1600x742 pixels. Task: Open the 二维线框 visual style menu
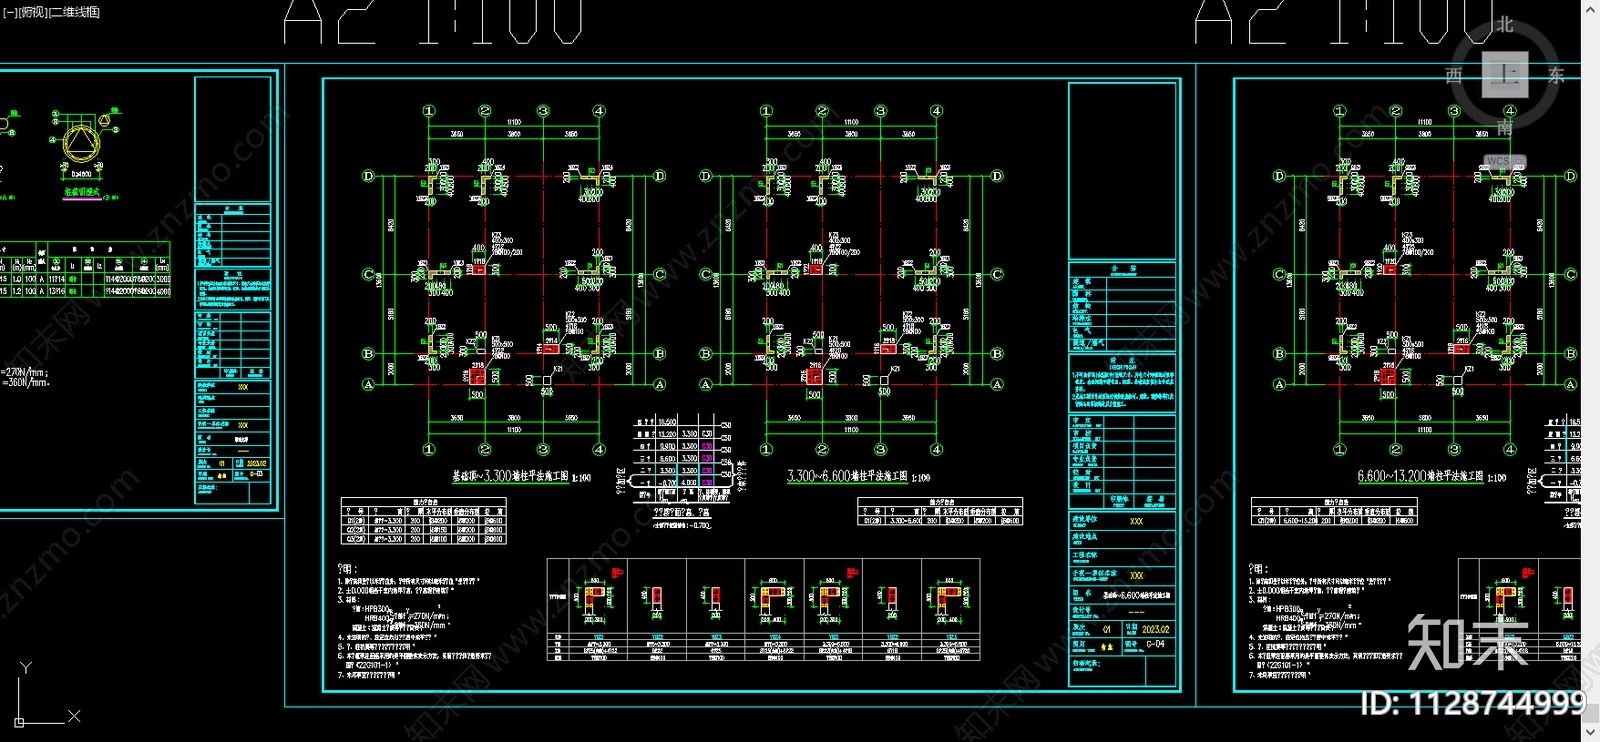(75, 12)
